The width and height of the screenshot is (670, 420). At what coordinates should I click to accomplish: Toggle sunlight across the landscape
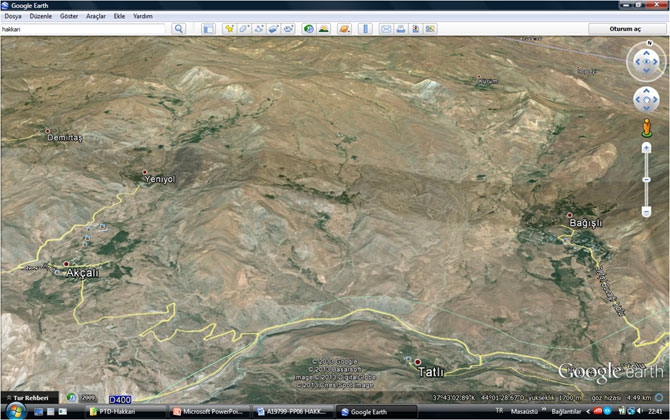click(x=323, y=29)
